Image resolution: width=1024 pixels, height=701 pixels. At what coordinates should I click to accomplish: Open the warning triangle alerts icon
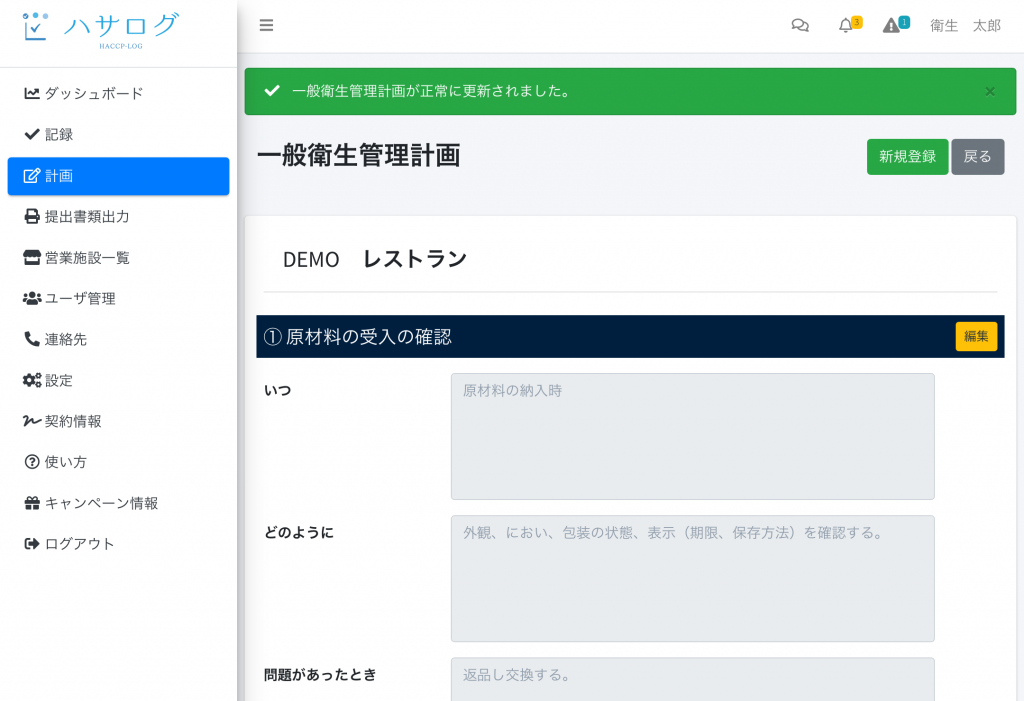891,26
